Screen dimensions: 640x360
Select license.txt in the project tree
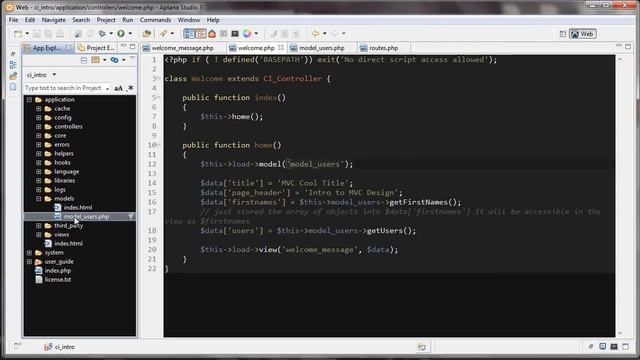coord(58,280)
